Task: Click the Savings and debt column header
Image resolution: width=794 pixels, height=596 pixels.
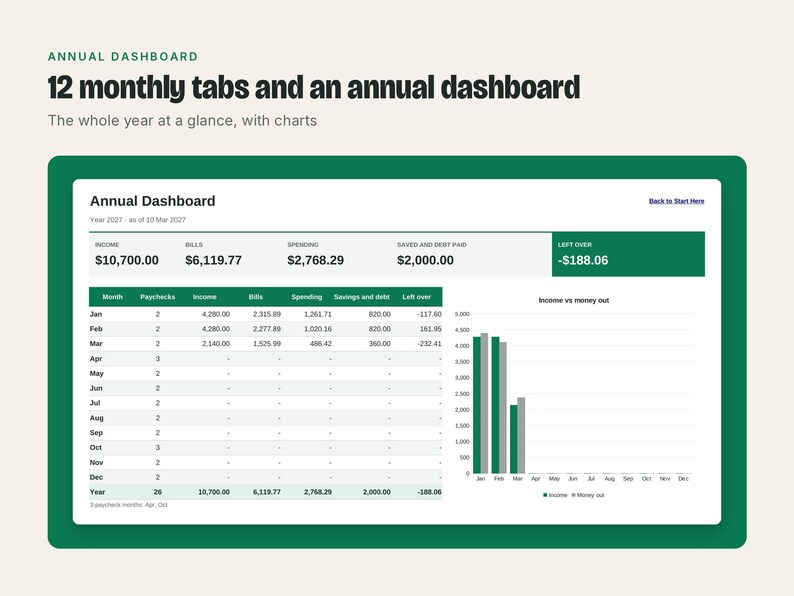Action: click(x=362, y=297)
